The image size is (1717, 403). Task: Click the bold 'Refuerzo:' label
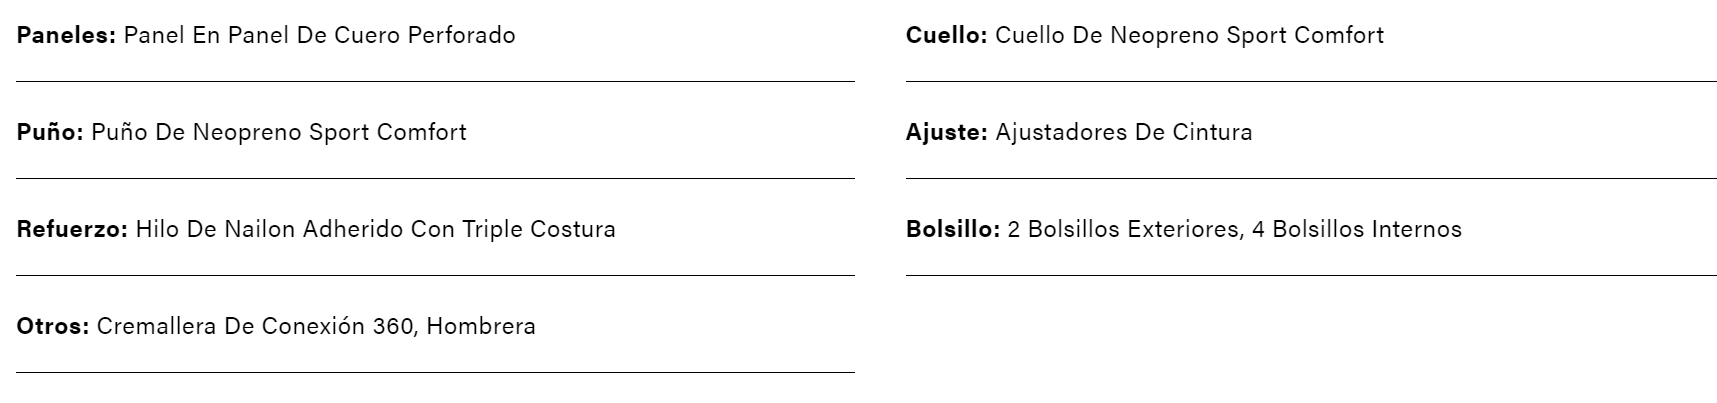[x=72, y=229]
